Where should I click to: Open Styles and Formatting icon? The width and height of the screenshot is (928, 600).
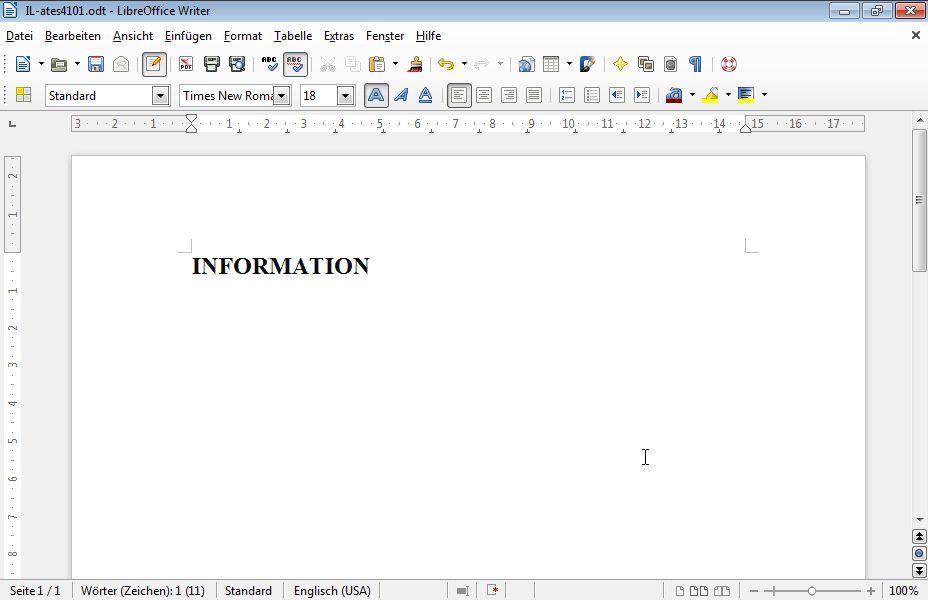point(24,95)
